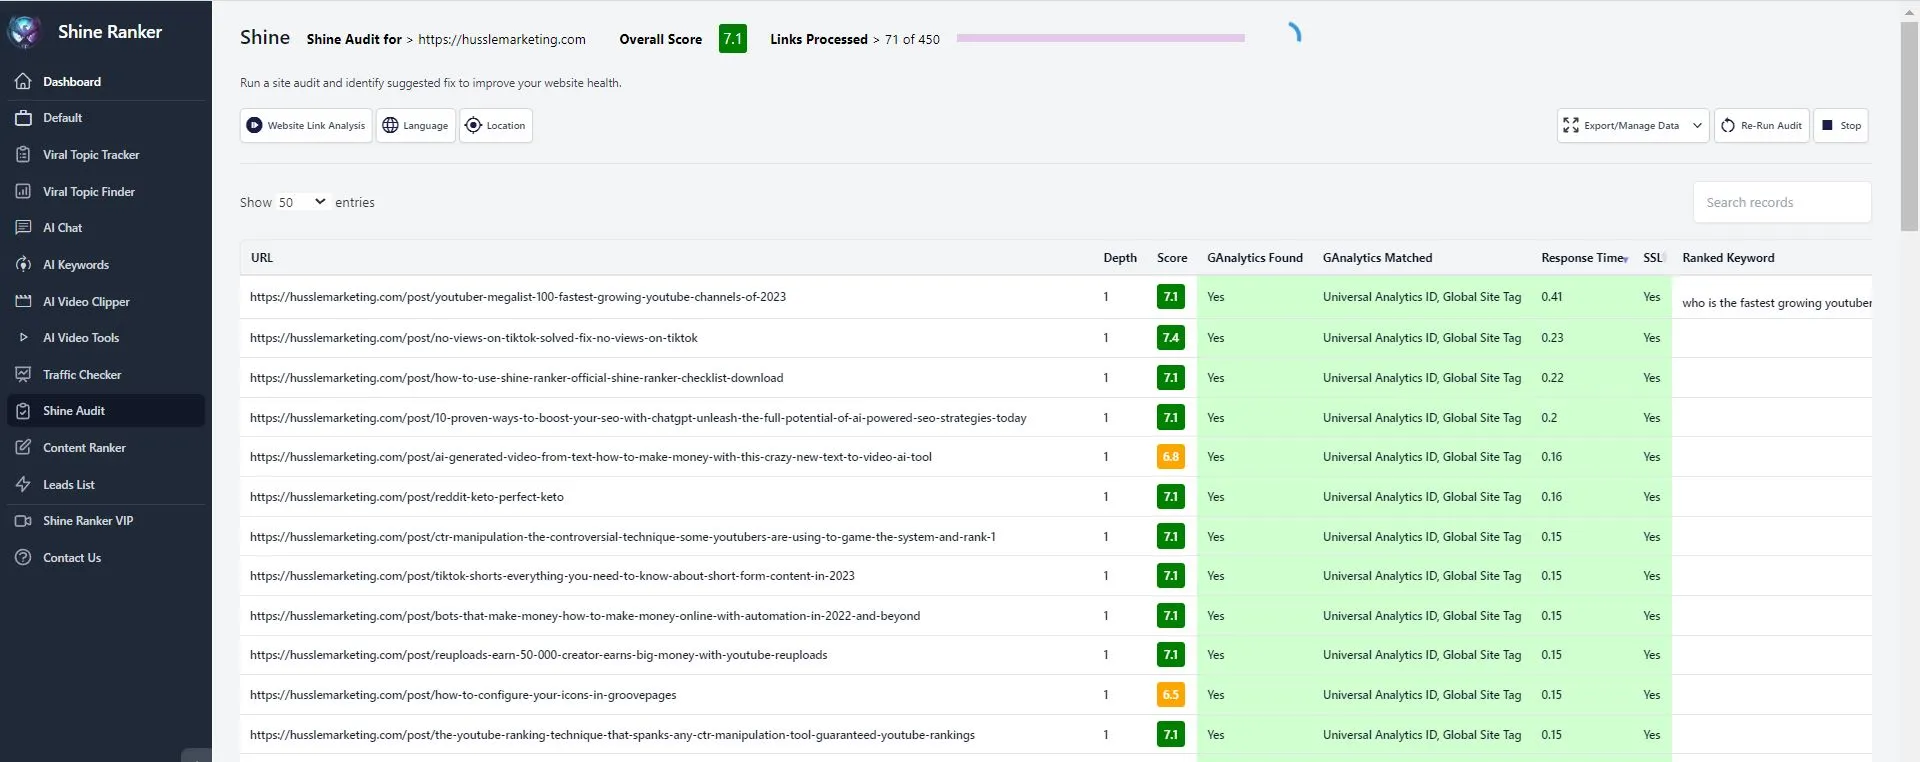Click the orange 6.5 score badge
Viewport: 1920px width, 762px height.
point(1170,695)
